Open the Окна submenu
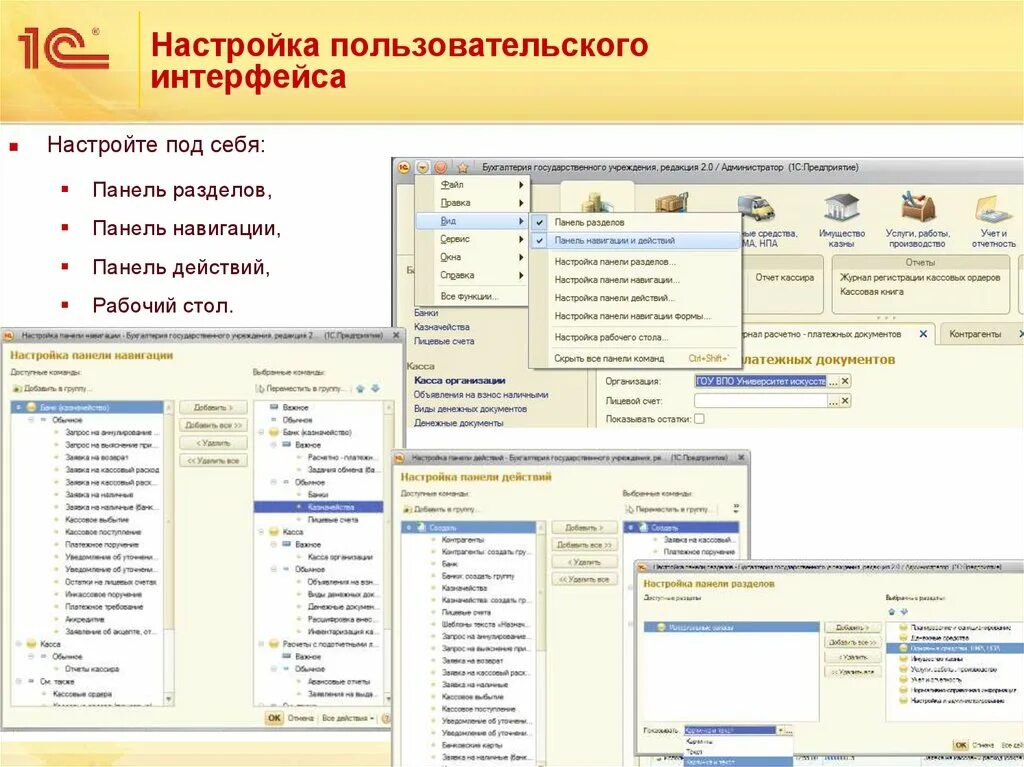The height and width of the screenshot is (767, 1024). (473, 257)
